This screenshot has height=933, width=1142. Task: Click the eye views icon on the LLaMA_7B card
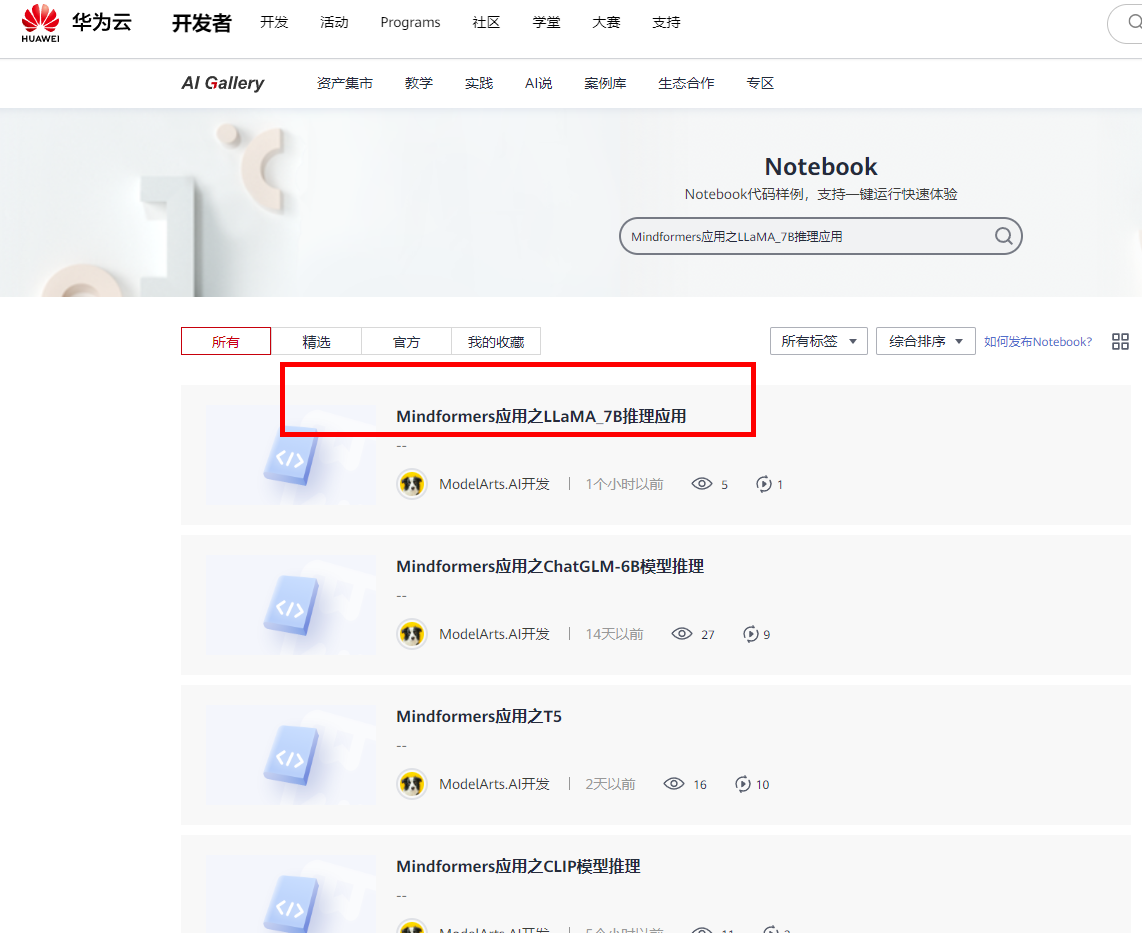[x=701, y=484]
